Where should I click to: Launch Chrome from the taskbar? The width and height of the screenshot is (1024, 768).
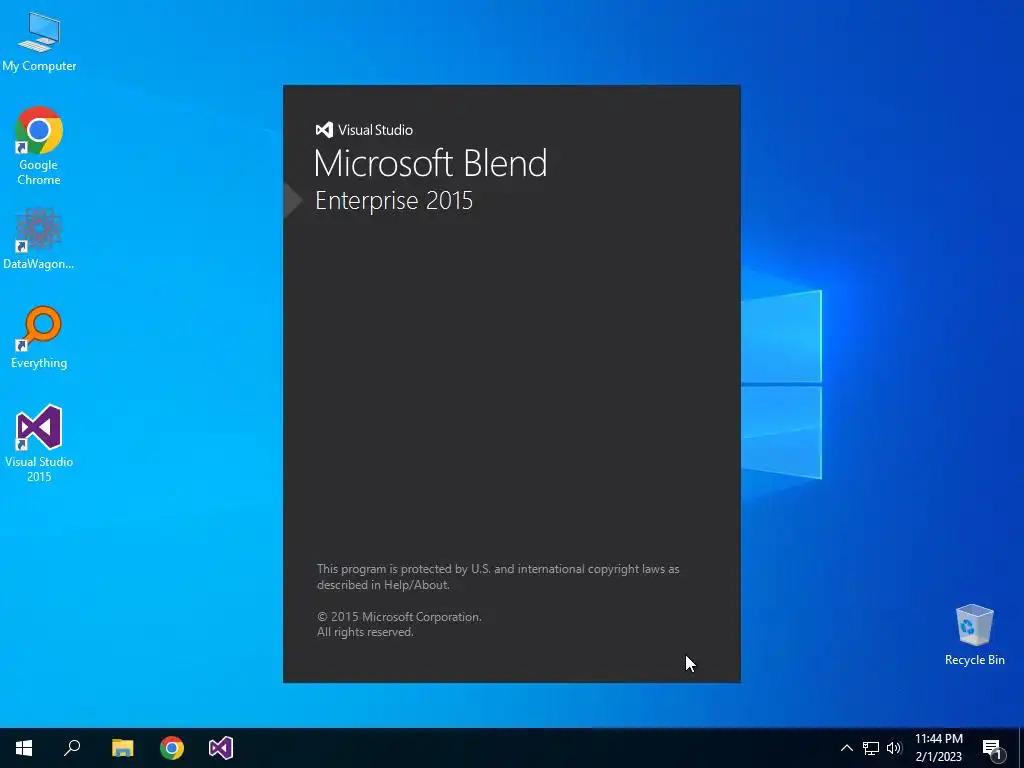tap(172, 748)
